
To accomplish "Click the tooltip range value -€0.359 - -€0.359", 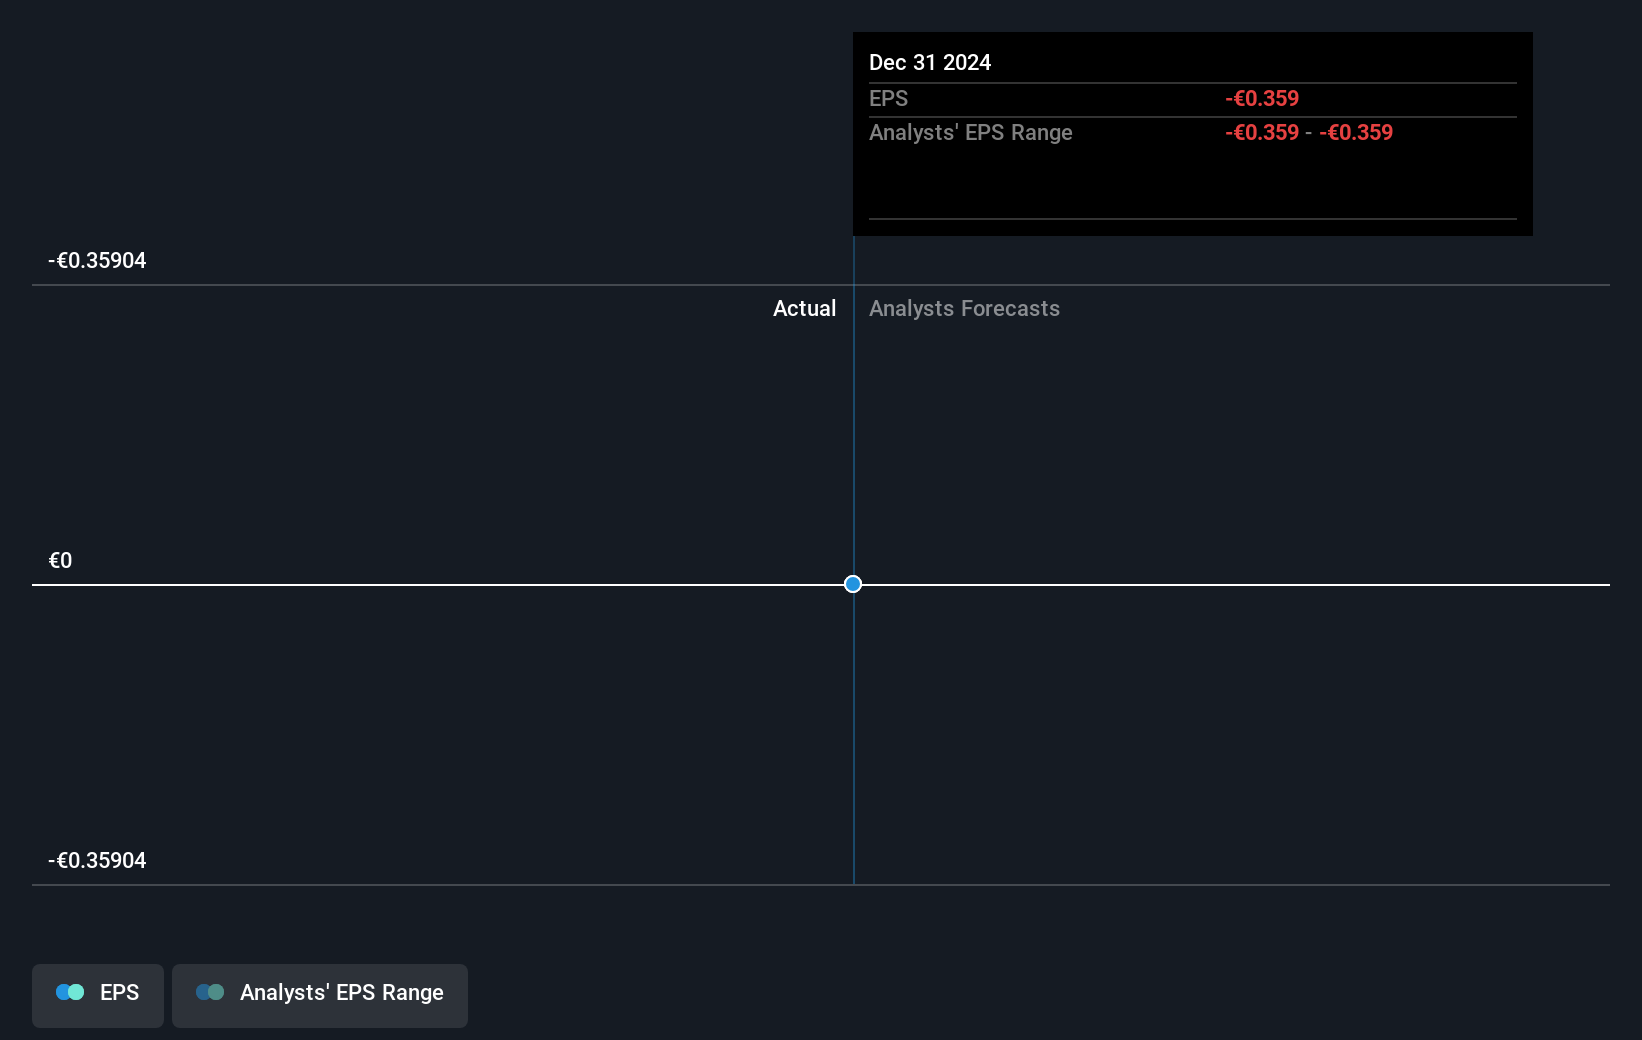I will (x=1309, y=133).
